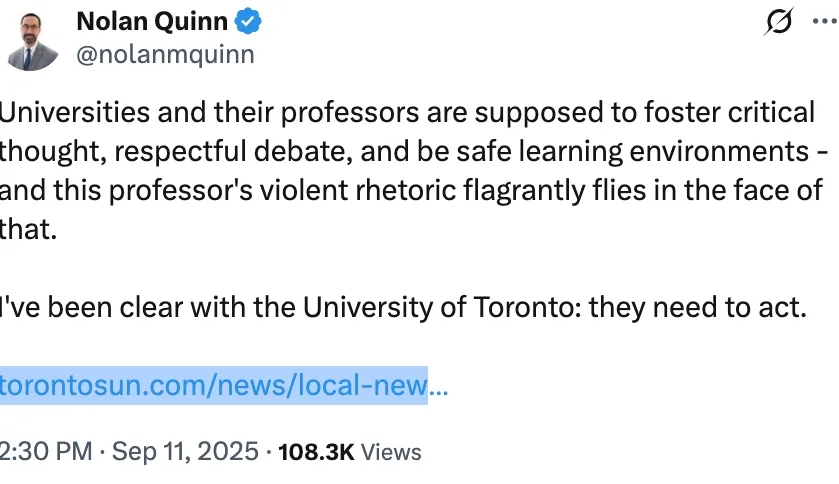The height and width of the screenshot is (484, 839).
Task: Click the words "I've been clear"
Action: point(72,307)
